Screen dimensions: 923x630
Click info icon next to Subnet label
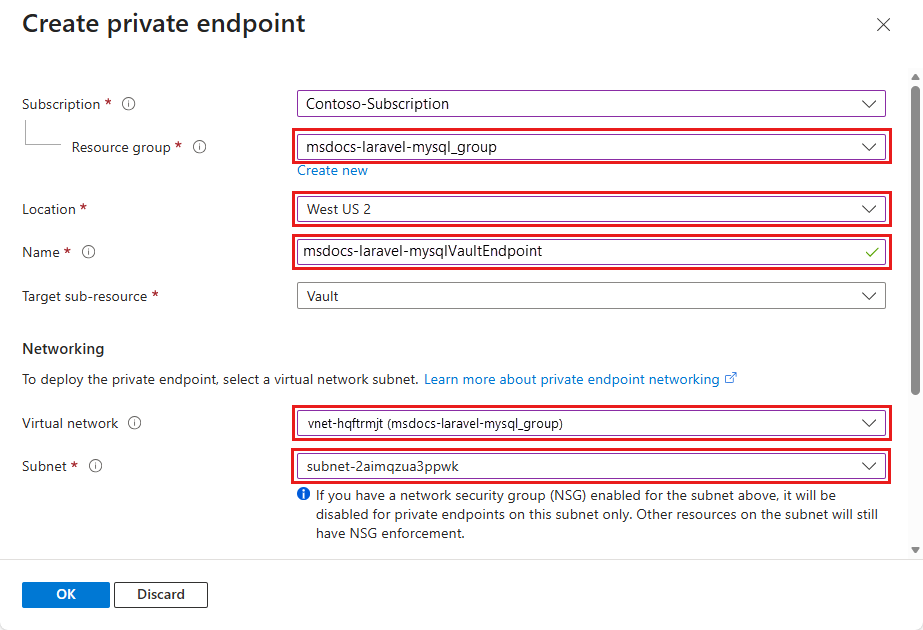tap(96, 466)
